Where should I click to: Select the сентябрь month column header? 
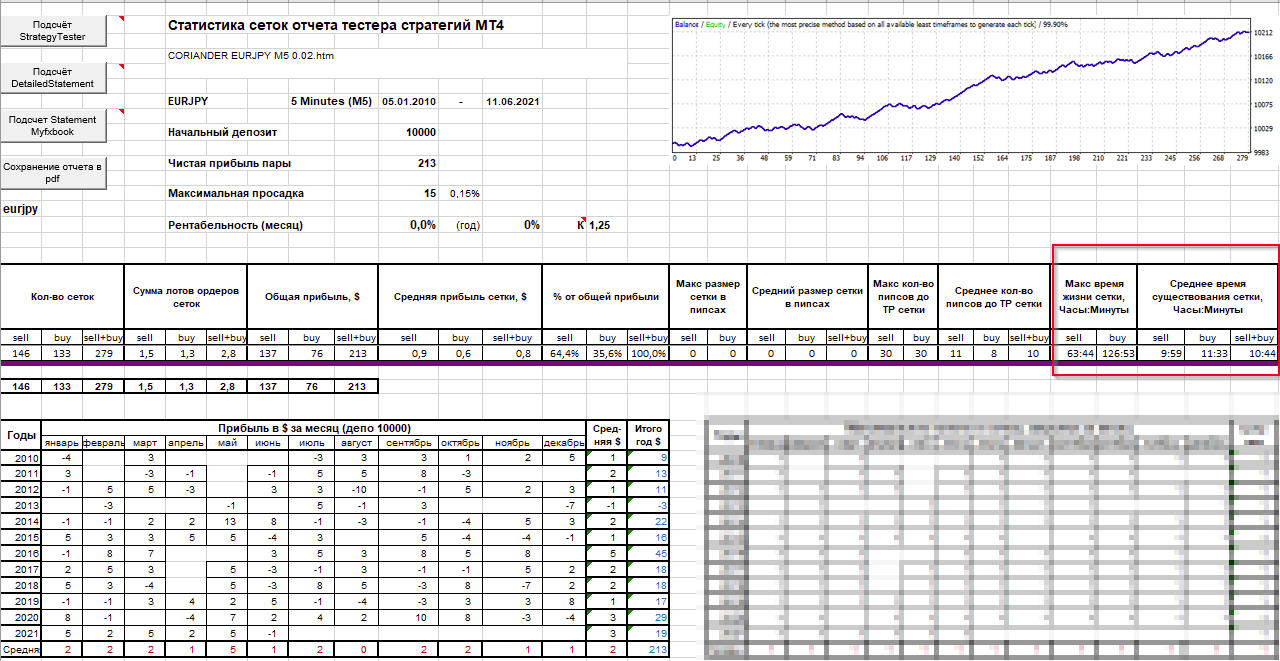click(x=407, y=442)
